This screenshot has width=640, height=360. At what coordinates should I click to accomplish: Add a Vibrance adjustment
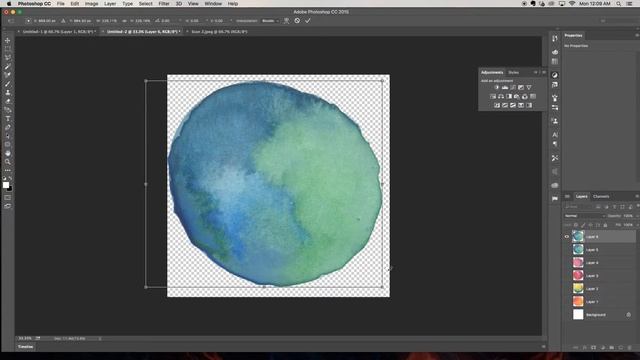point(529,87)
